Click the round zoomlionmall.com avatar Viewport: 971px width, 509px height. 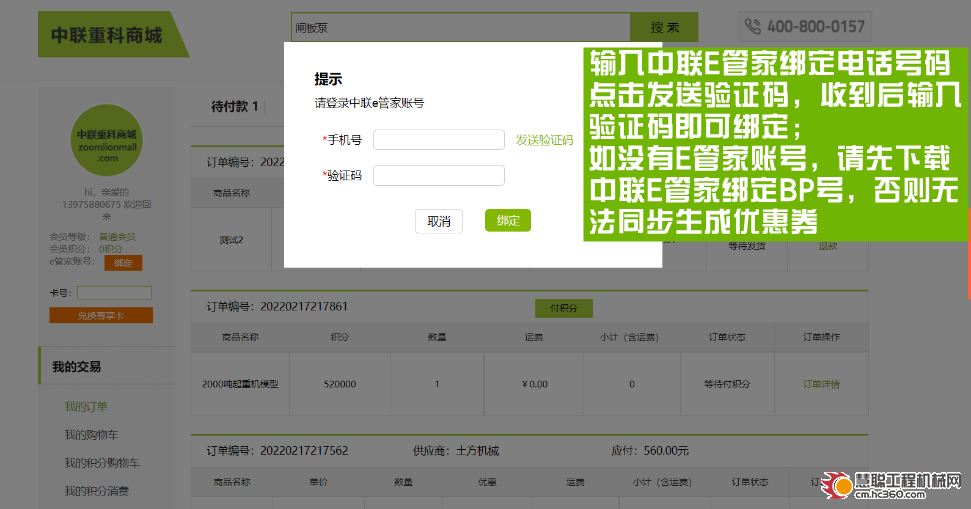(107, 141)
